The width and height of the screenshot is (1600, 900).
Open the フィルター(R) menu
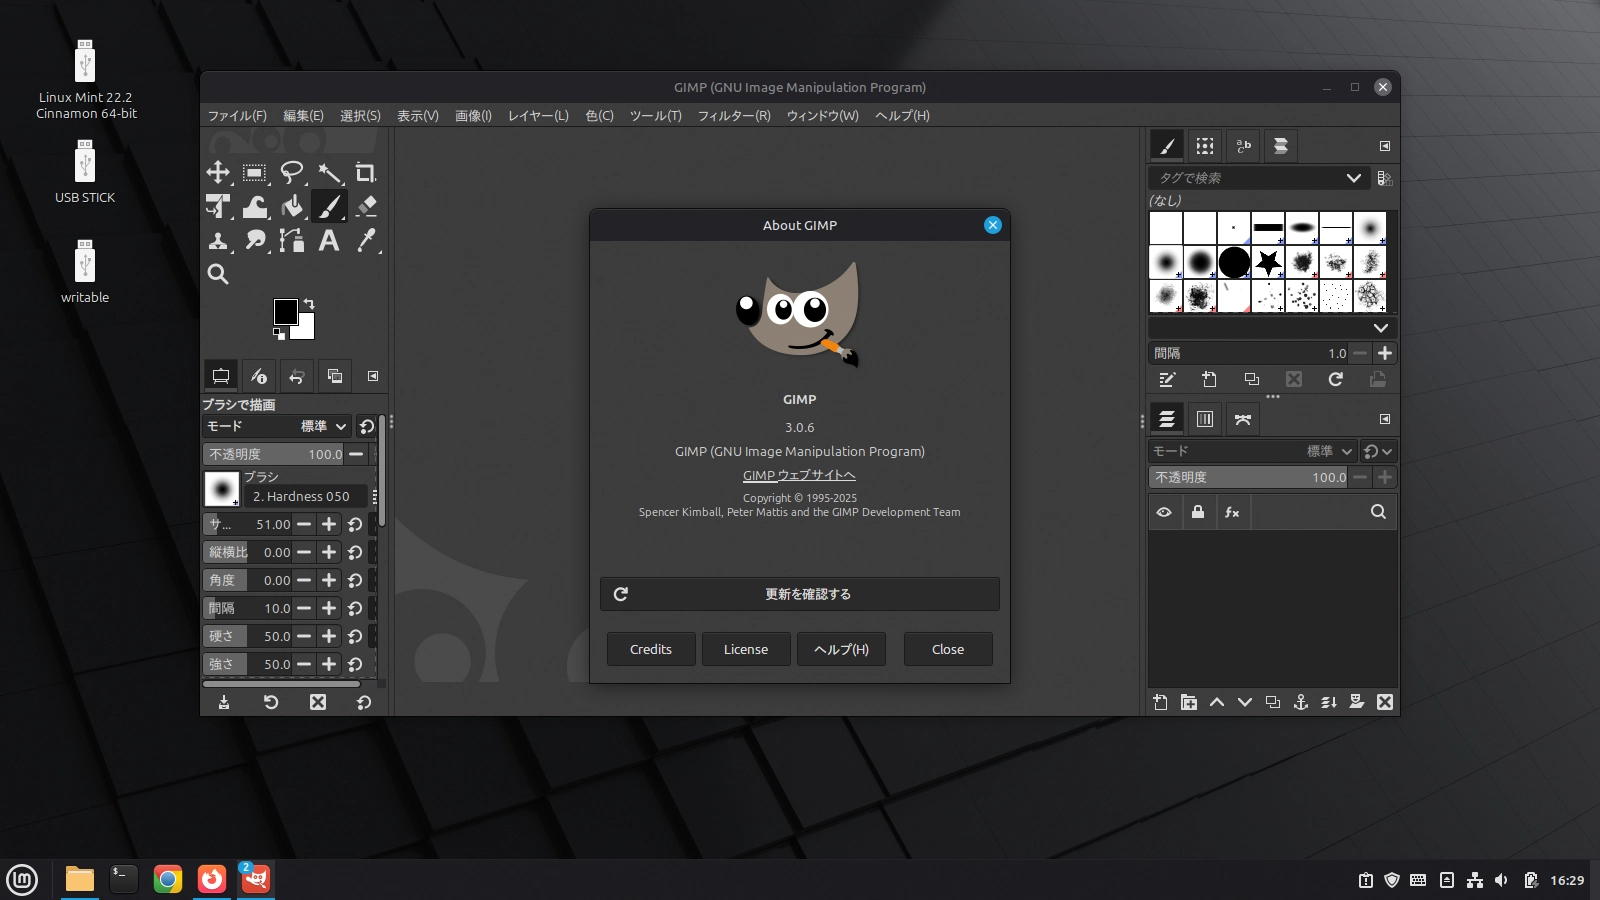(x=734, y=116)
